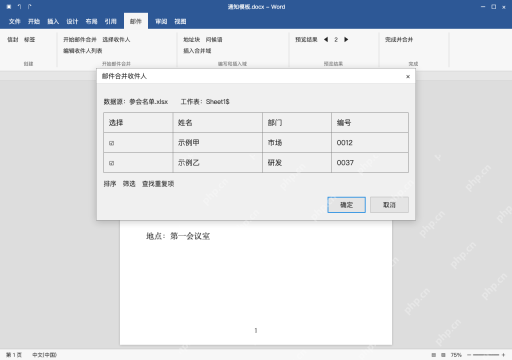The image size is (512, 360).
Task: Go to next preview record arrow
Action: point(346,40)
